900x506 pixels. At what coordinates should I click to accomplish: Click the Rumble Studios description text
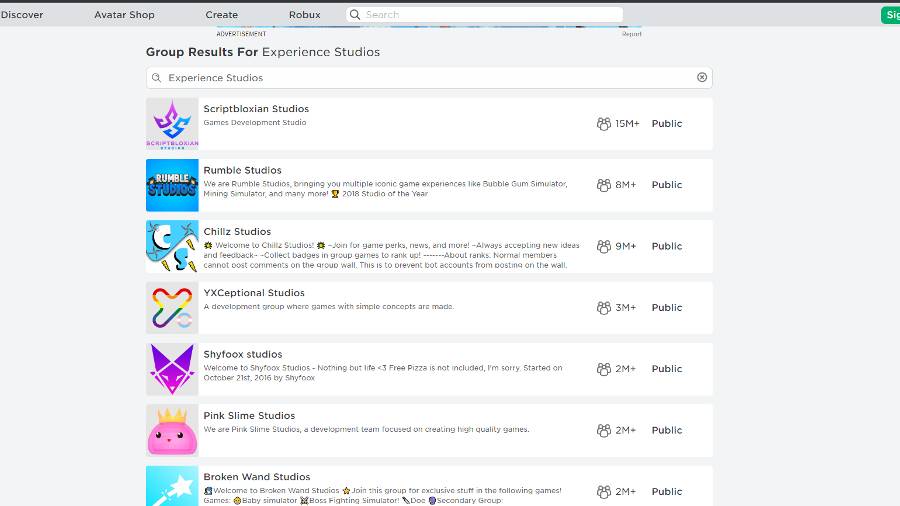click(x=385, y=189)
